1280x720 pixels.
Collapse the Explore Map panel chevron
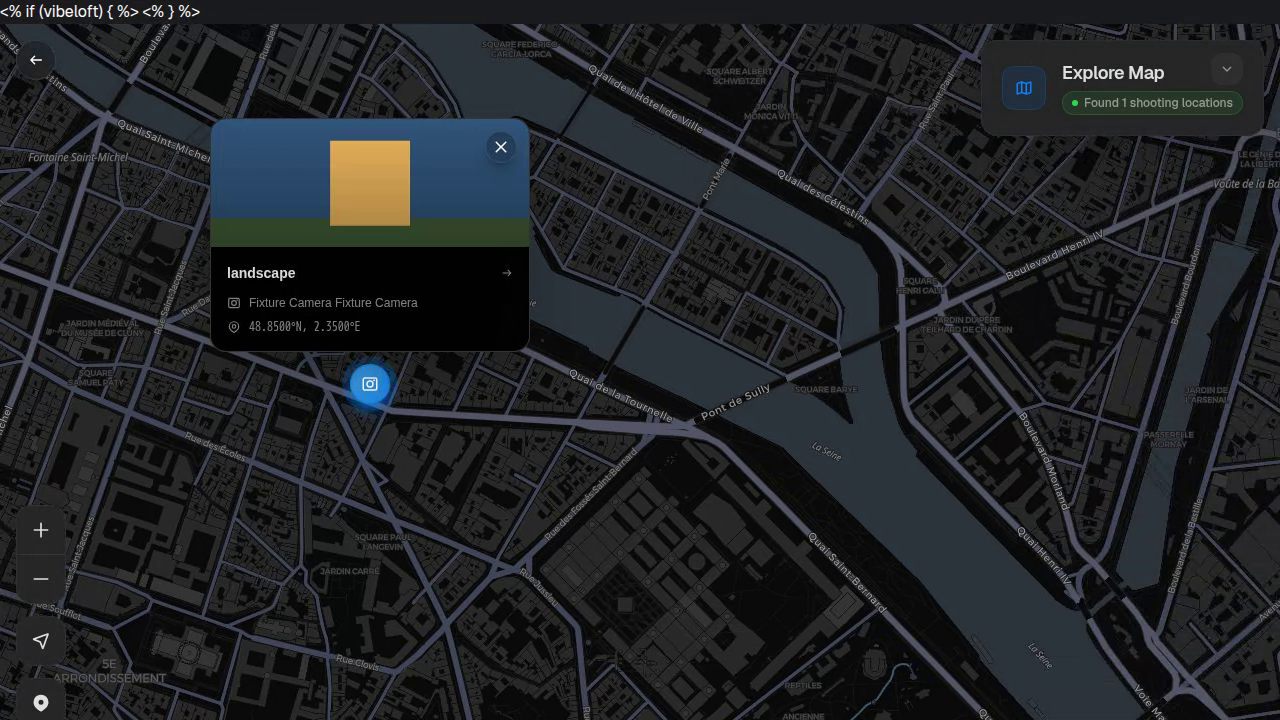1227,69
